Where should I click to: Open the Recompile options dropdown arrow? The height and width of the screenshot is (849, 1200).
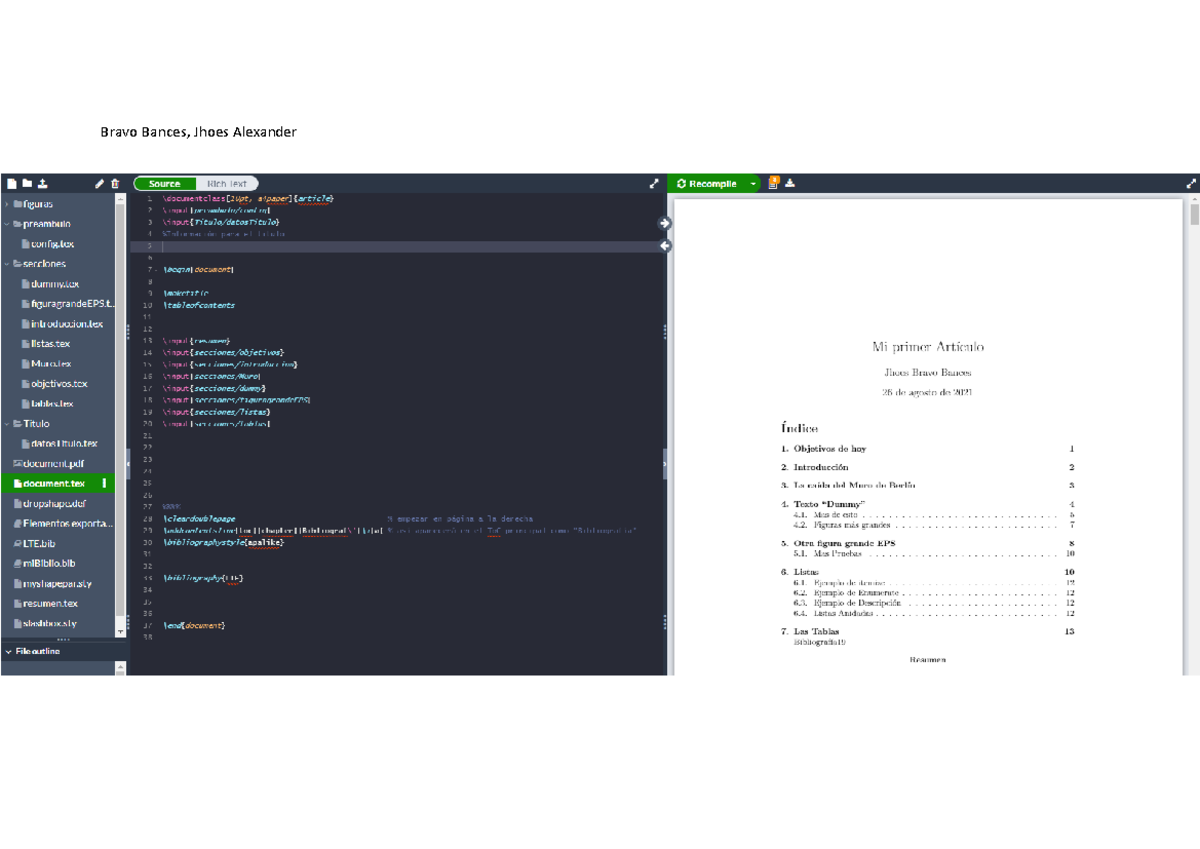coord(753,184)
